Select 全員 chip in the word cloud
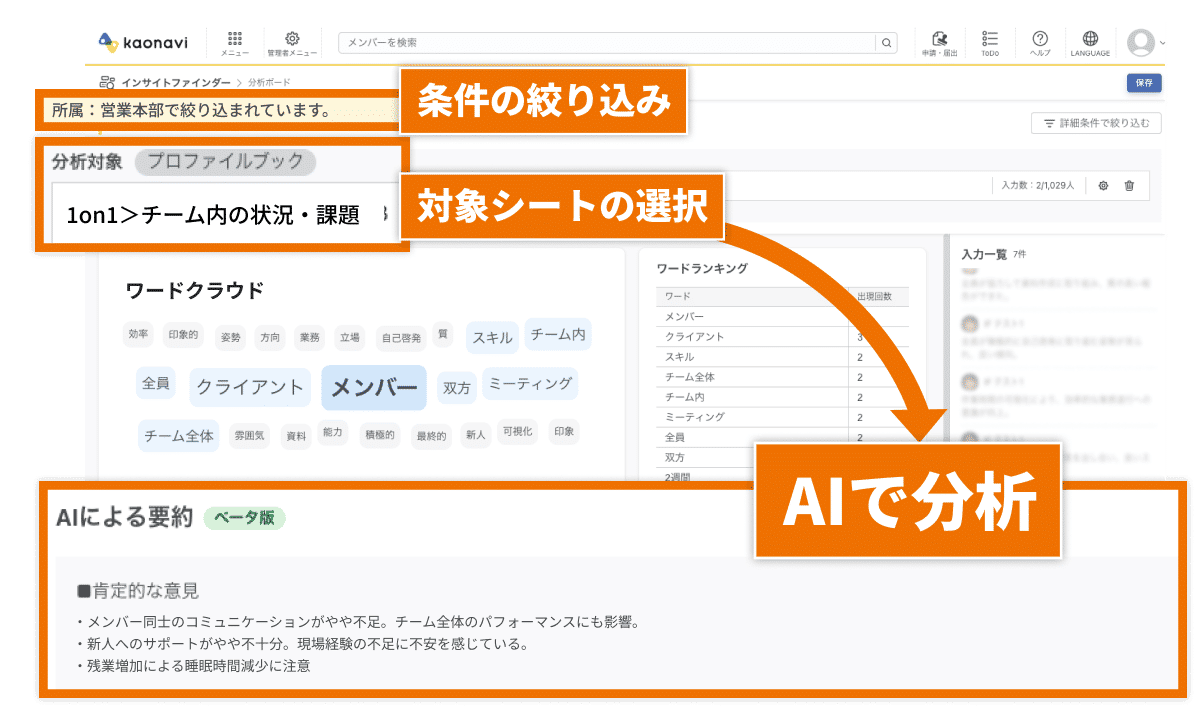 coord(156,383)
